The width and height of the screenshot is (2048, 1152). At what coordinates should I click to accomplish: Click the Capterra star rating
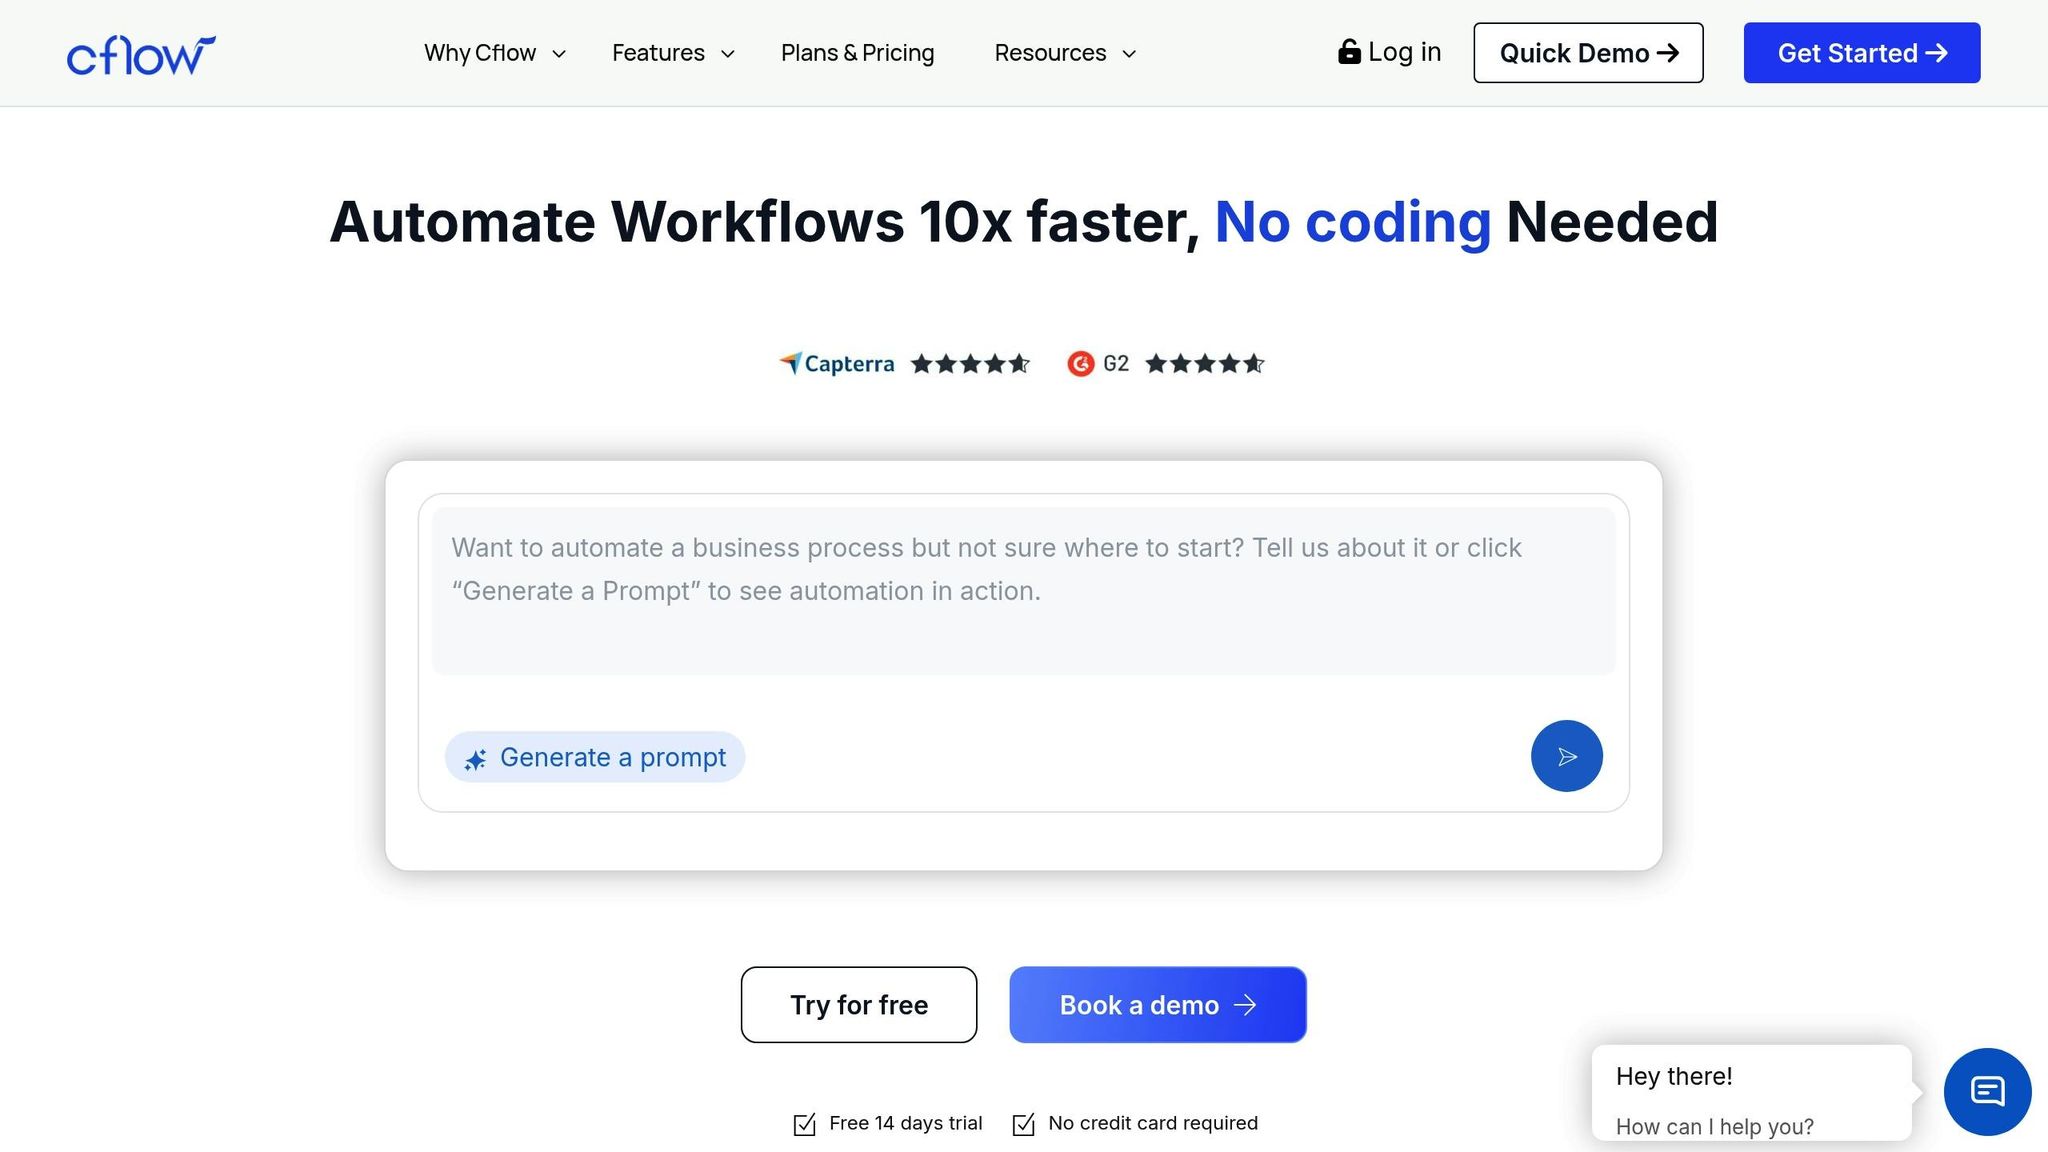coord(969,364)
